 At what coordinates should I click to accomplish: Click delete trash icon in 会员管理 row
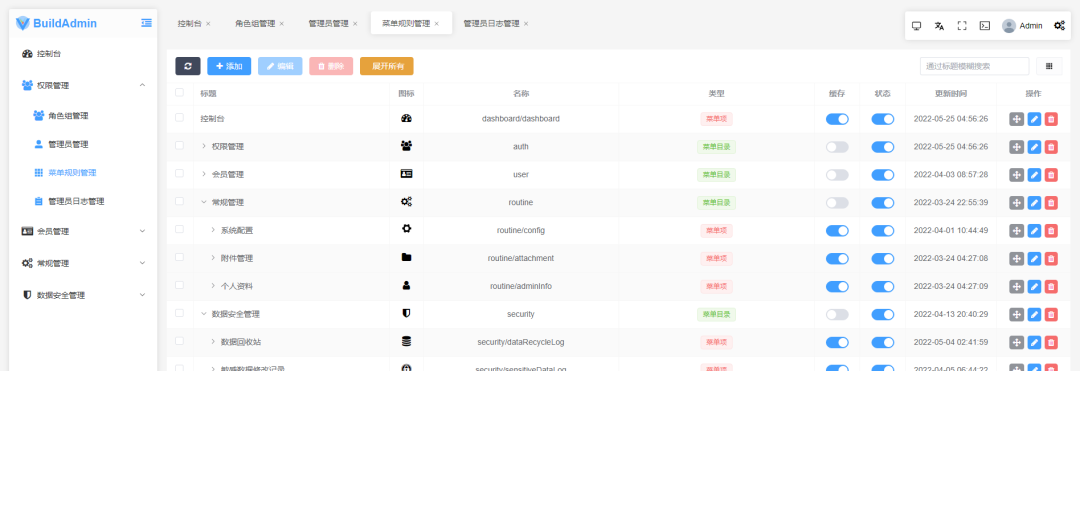click(1051, 175)
